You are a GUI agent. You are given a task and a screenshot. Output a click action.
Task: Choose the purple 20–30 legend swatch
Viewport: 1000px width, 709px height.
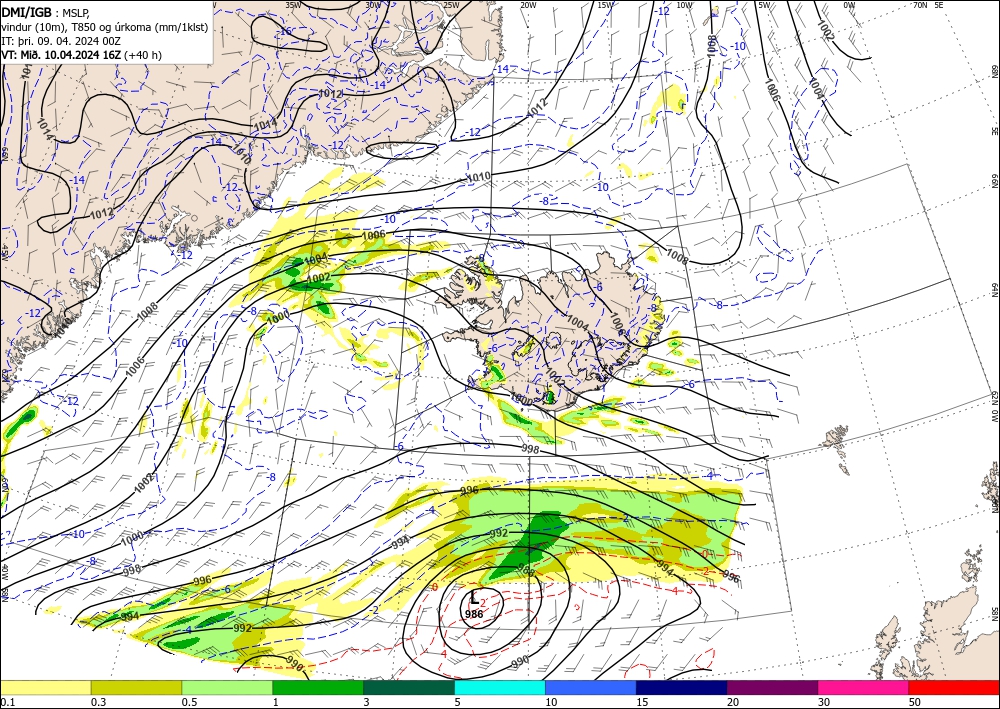coord(772,687)
